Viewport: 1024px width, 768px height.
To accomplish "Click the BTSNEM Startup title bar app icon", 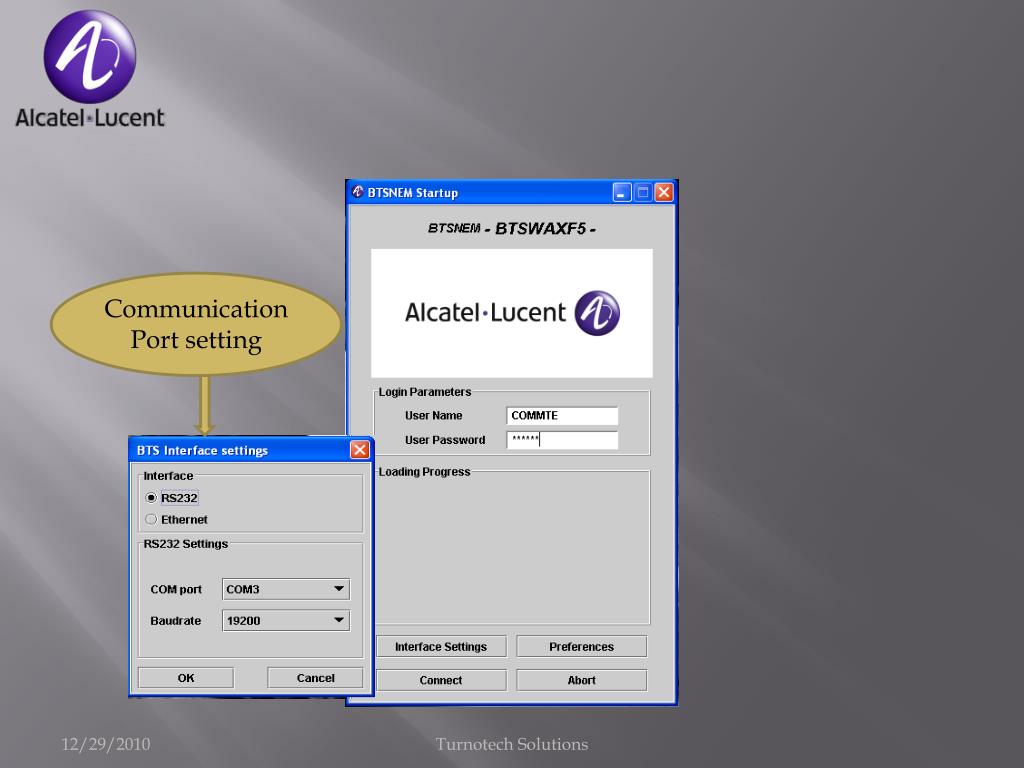I will pos(357,192).
